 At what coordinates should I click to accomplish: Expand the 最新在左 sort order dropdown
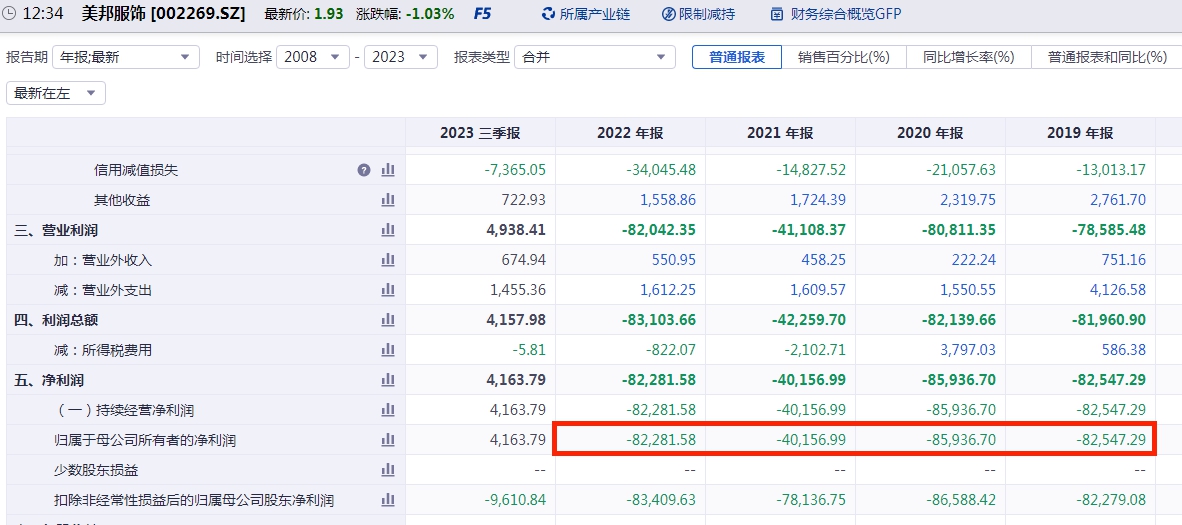coord(56,93)
